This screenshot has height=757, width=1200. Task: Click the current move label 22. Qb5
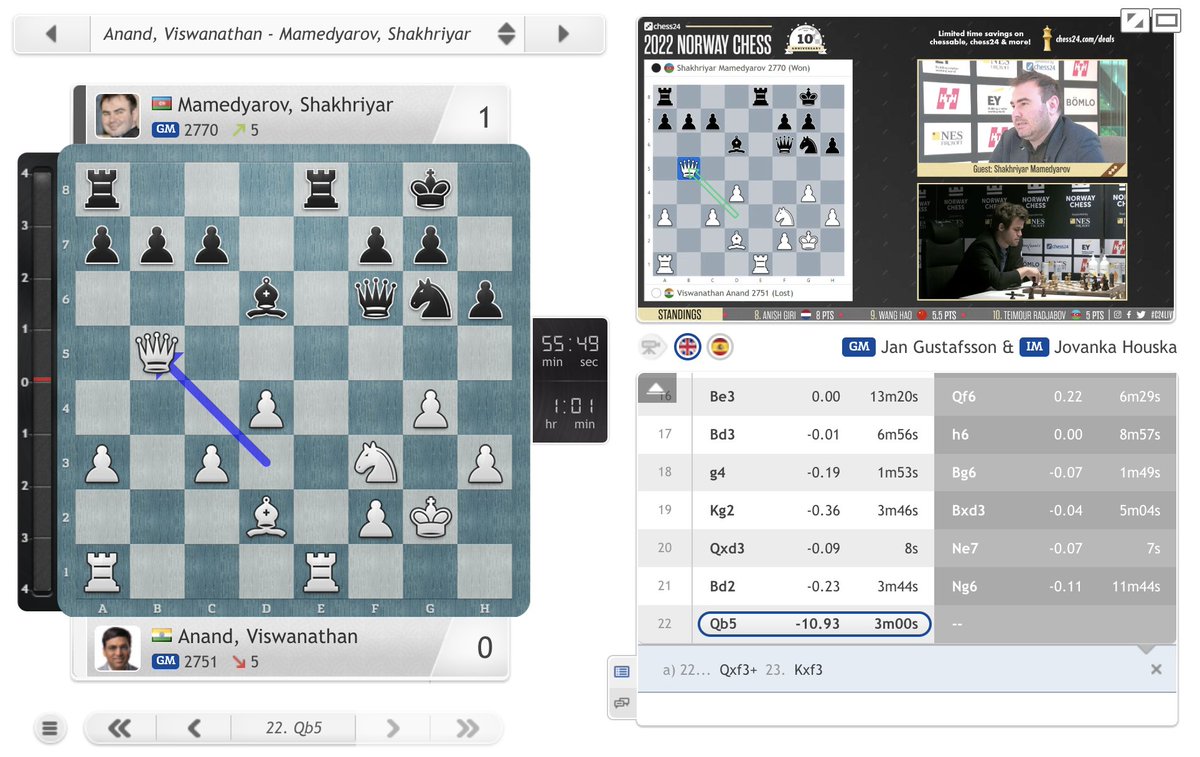click(294, 729)
